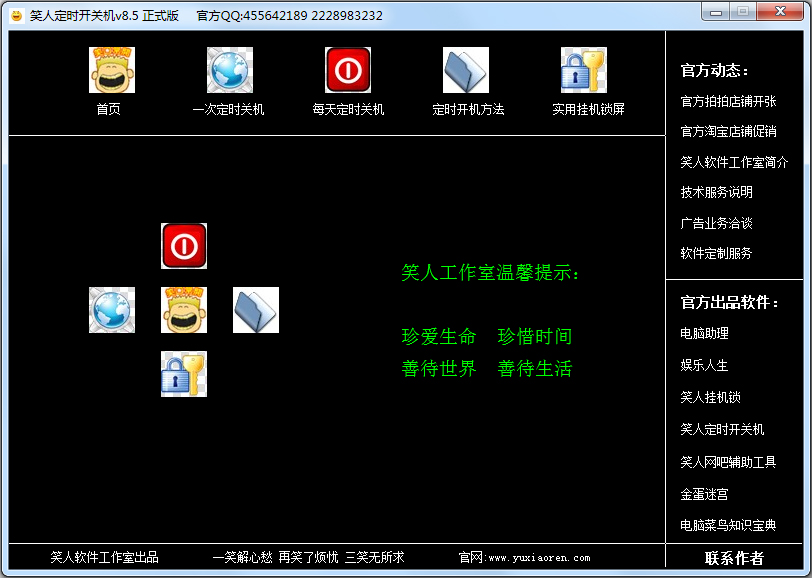Open 金蛋迷宫 software link
This screenshot has height=578, width=812.
(x=704, y=494)
